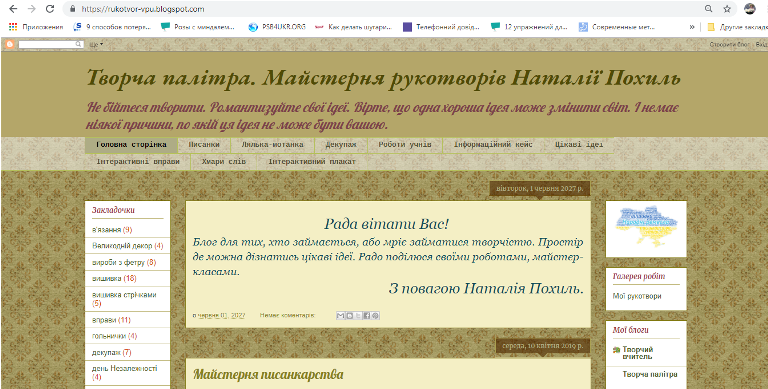This screenshot has height=389, width=768.
Task: Open bookmark '12 упражнений дл...'
Action: point(529,27)
